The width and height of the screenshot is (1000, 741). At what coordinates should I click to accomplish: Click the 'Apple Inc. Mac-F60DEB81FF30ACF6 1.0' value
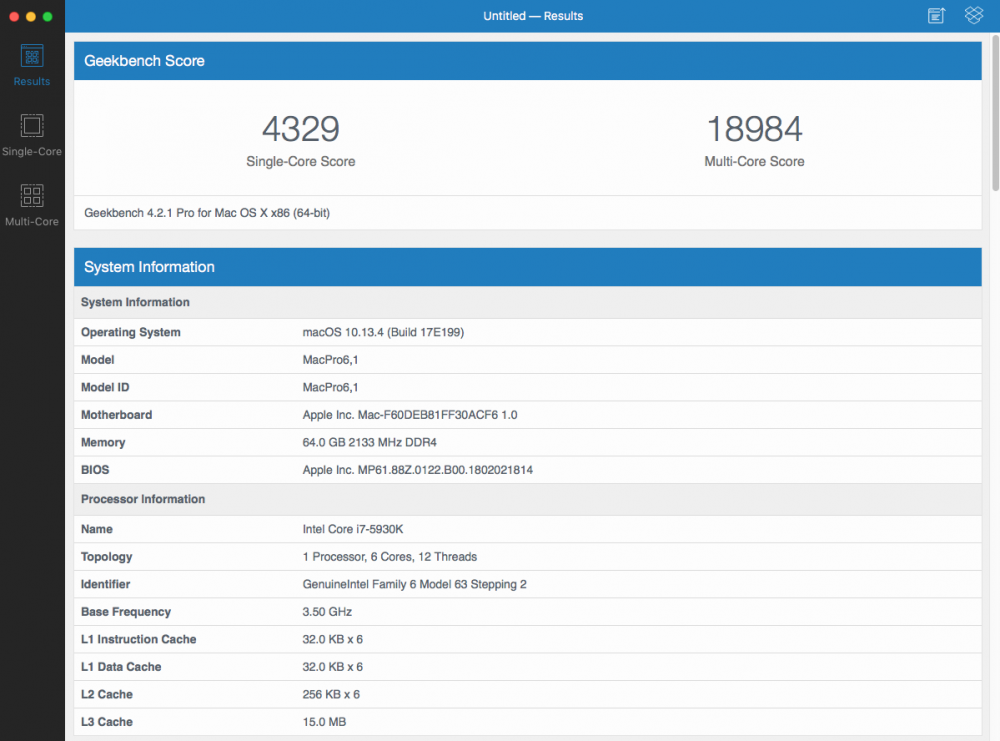tap(410, 415)
